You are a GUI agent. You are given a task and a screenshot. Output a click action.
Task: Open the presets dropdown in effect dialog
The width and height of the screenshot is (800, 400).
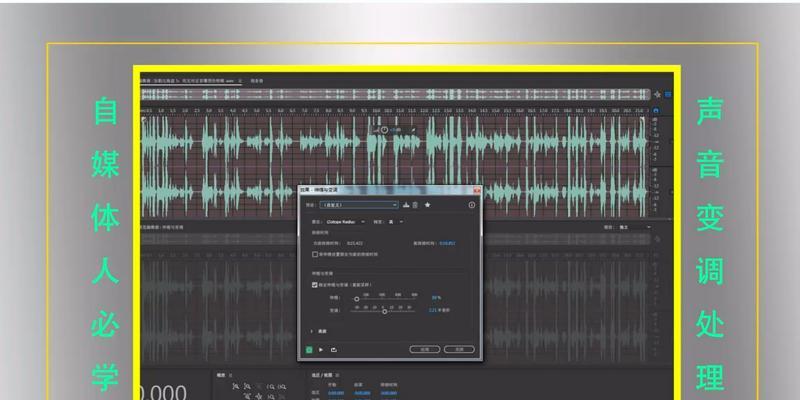pyautogui.click(x=359, y=205)
